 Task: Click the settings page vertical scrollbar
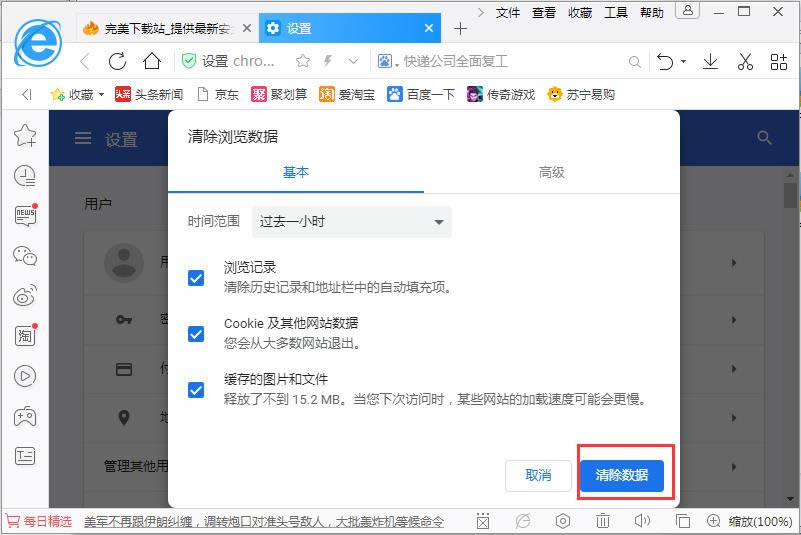(x=790, y=193)
